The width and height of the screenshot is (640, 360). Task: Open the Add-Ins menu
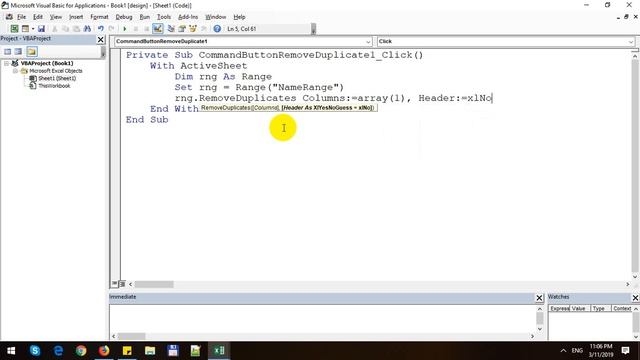[x=188, y=17]
